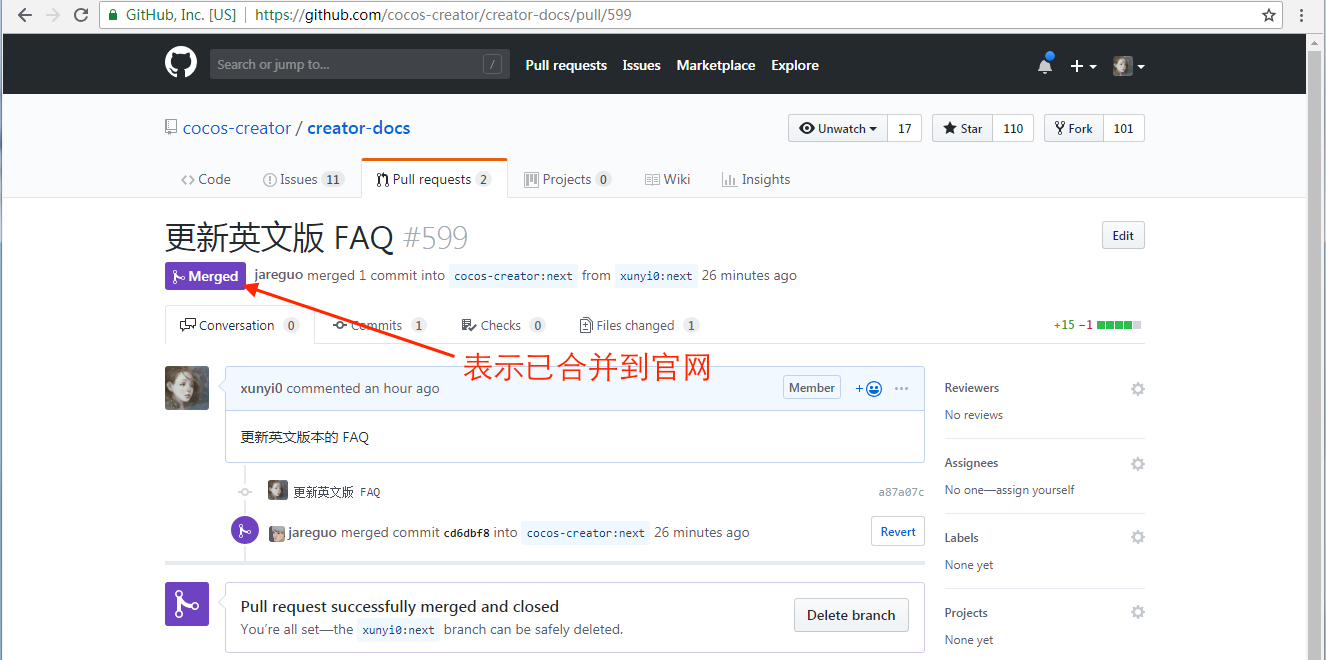Open the Unwatch dropdown

tap(838, 128)
